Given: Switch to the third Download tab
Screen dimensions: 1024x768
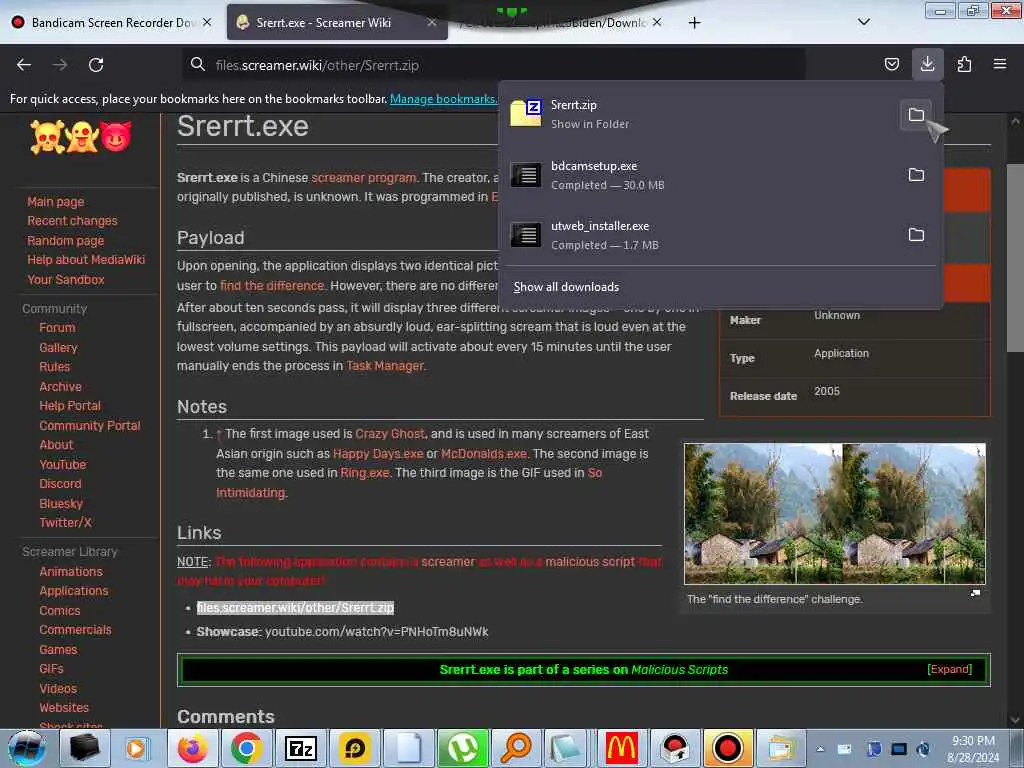Looking at the screenshot, I should (562, 23).
